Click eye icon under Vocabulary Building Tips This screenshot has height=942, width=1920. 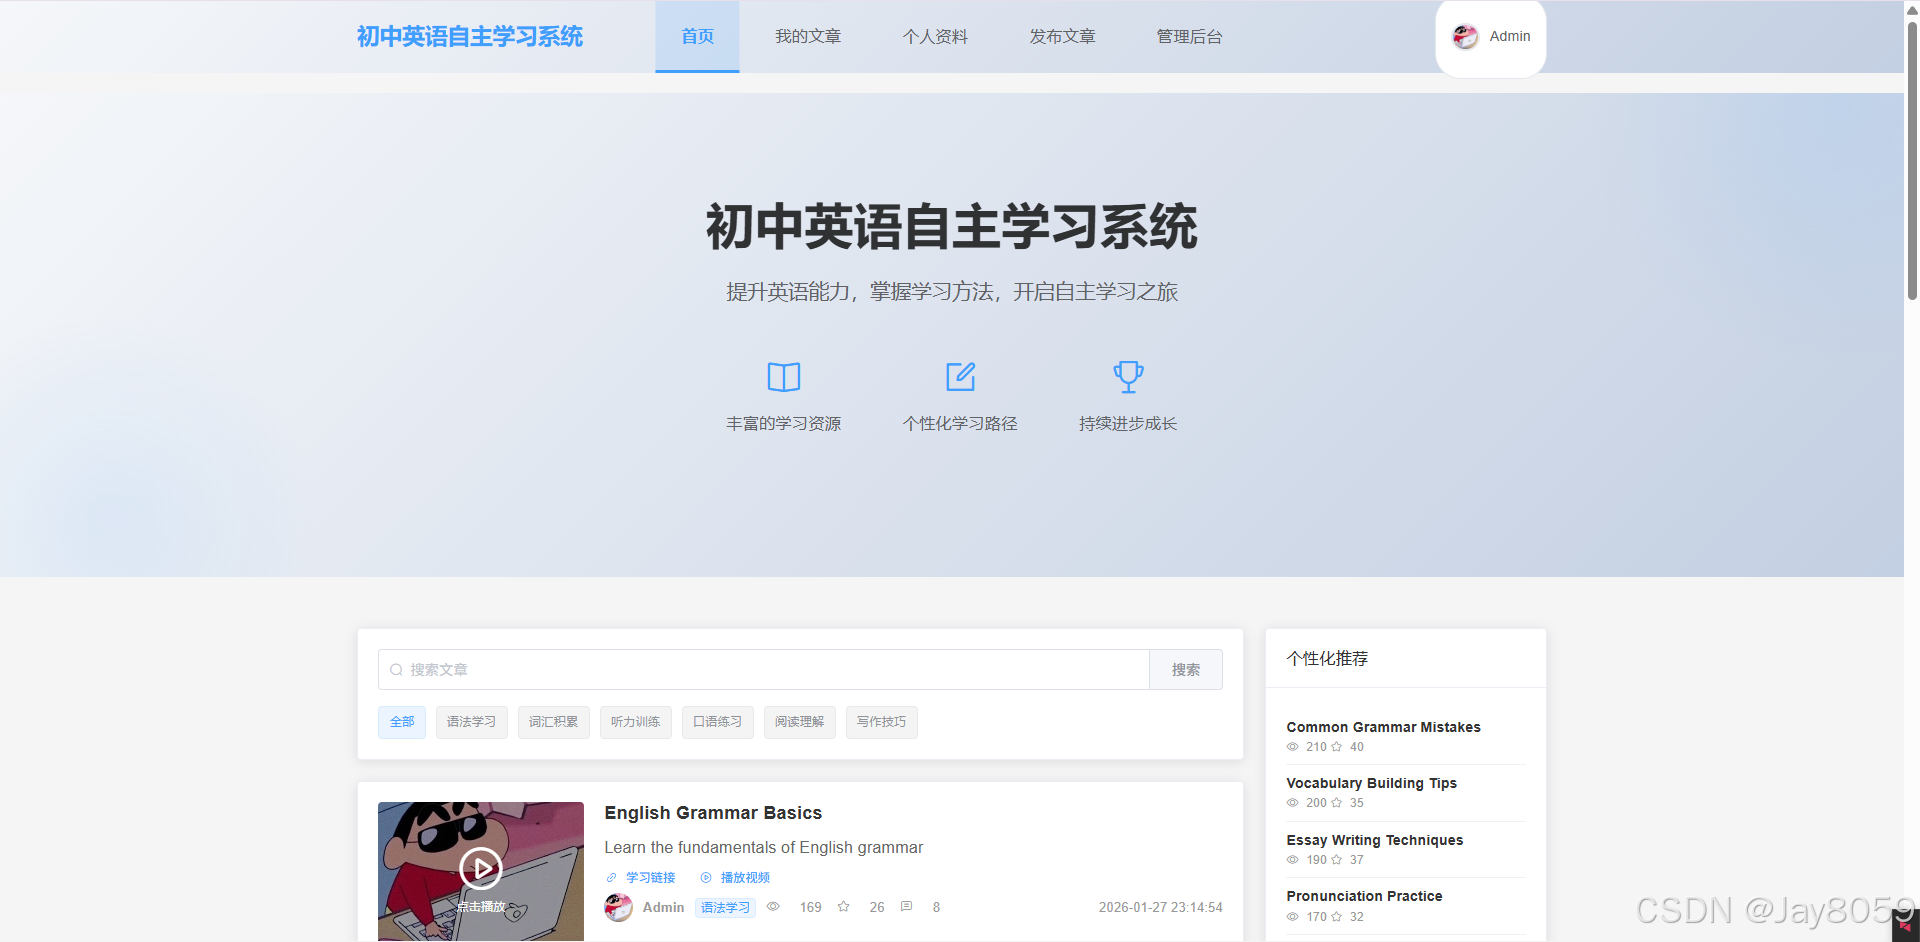(x=1293, y=803)
